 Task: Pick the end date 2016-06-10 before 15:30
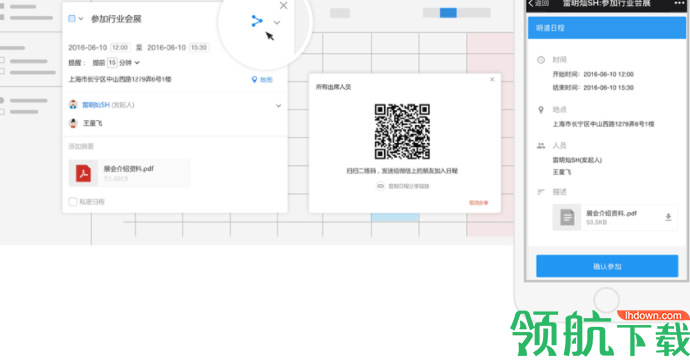click(166, 48)
